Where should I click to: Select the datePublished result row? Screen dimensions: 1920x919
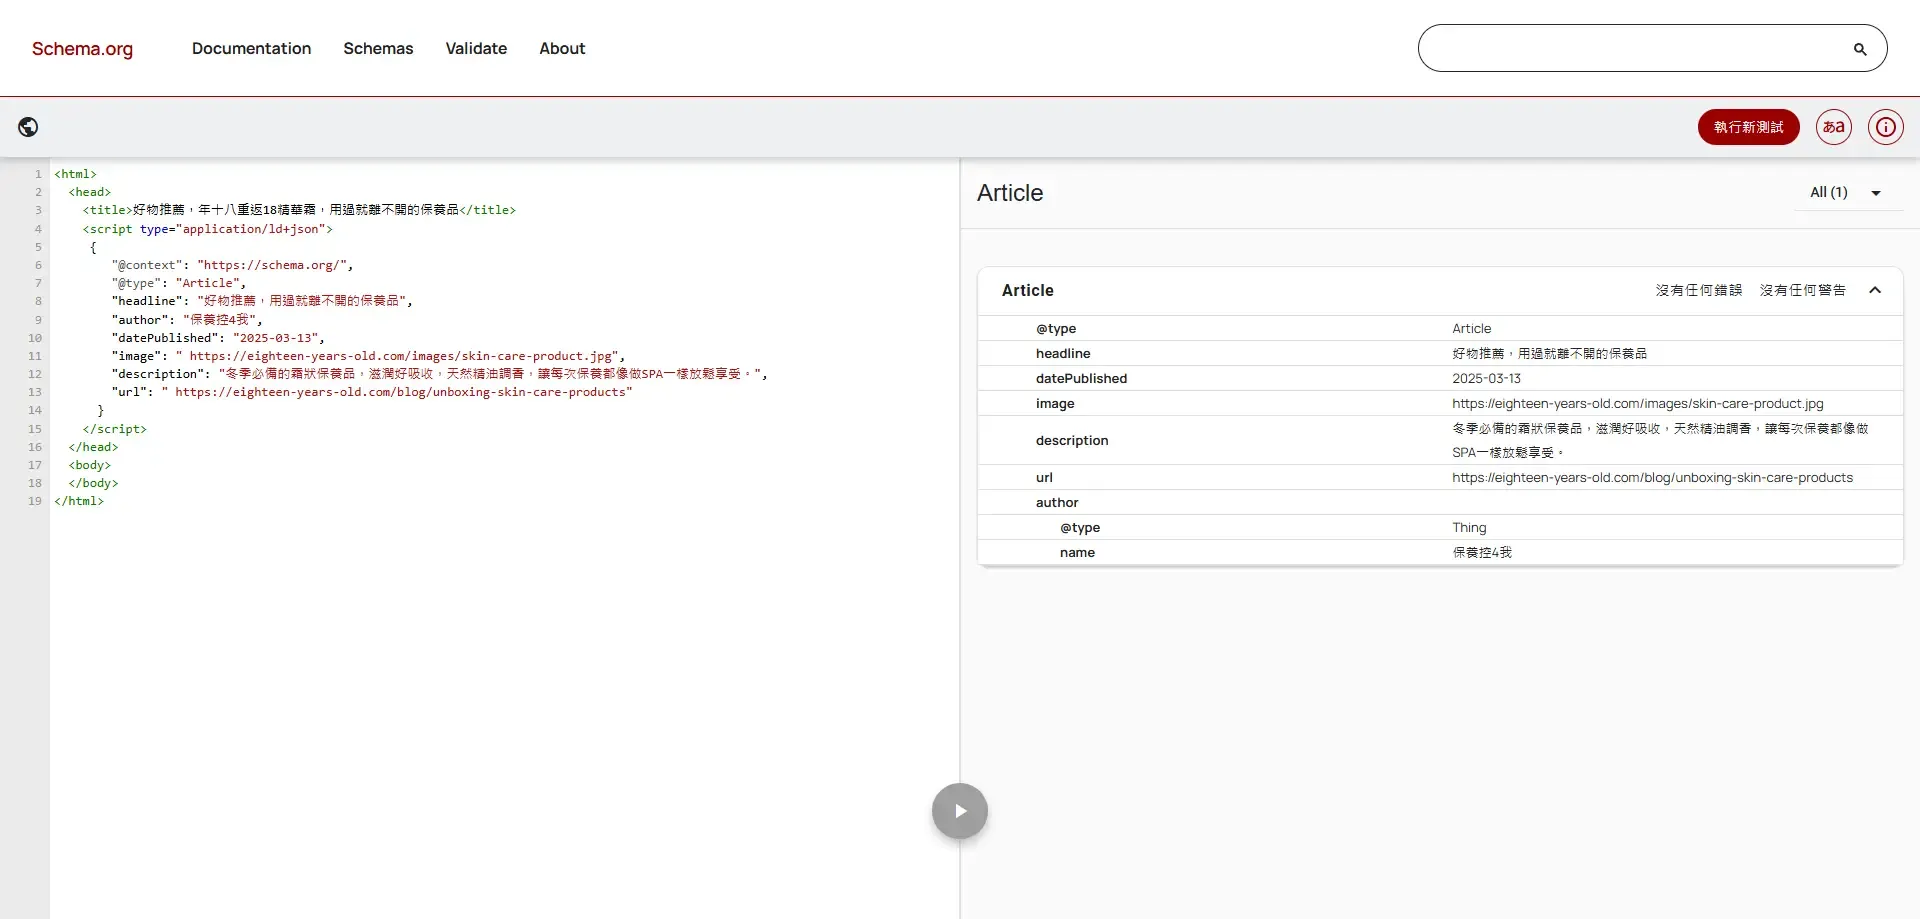tap(1081, 379)
